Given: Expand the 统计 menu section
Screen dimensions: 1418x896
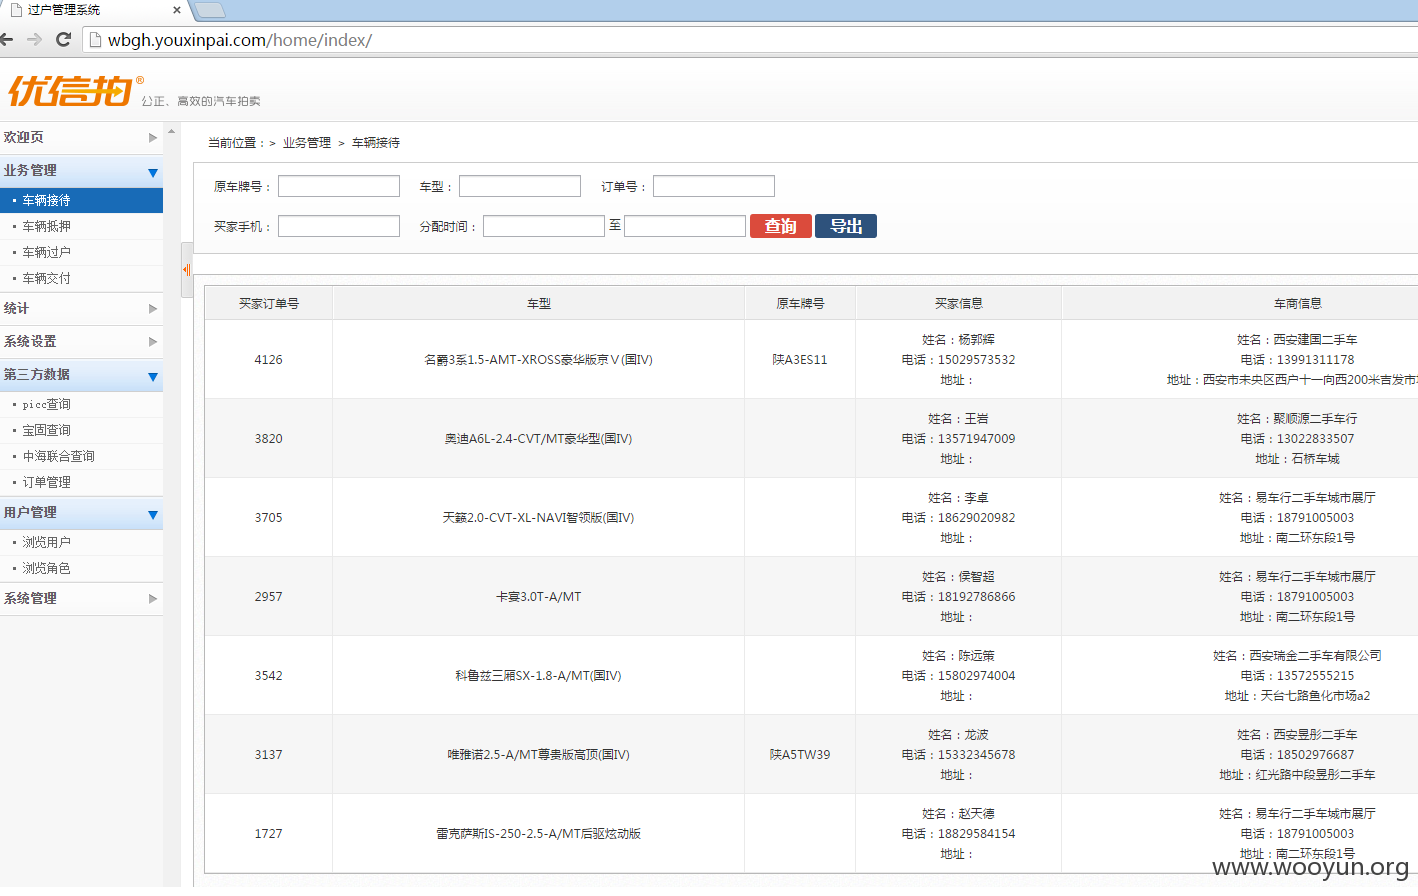Looking at the screenshot, I should [81, 308].
